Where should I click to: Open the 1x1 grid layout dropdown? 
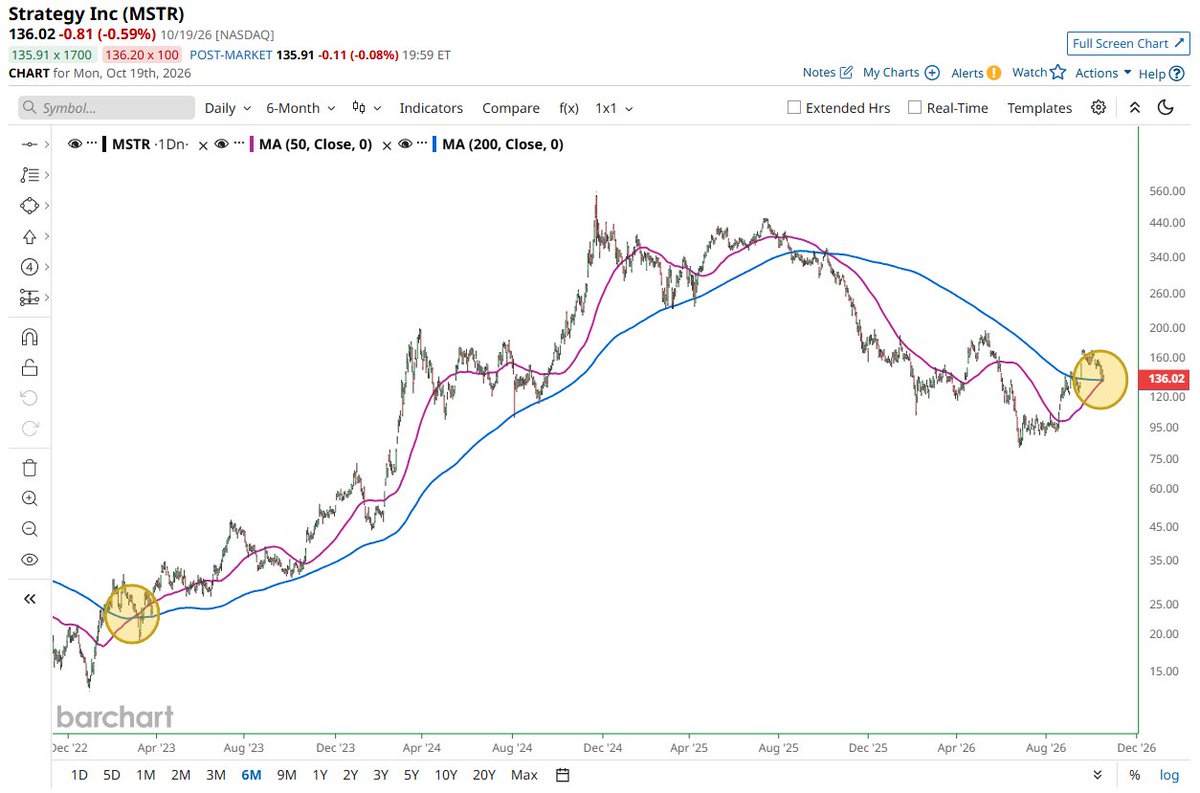pos(614,108)
